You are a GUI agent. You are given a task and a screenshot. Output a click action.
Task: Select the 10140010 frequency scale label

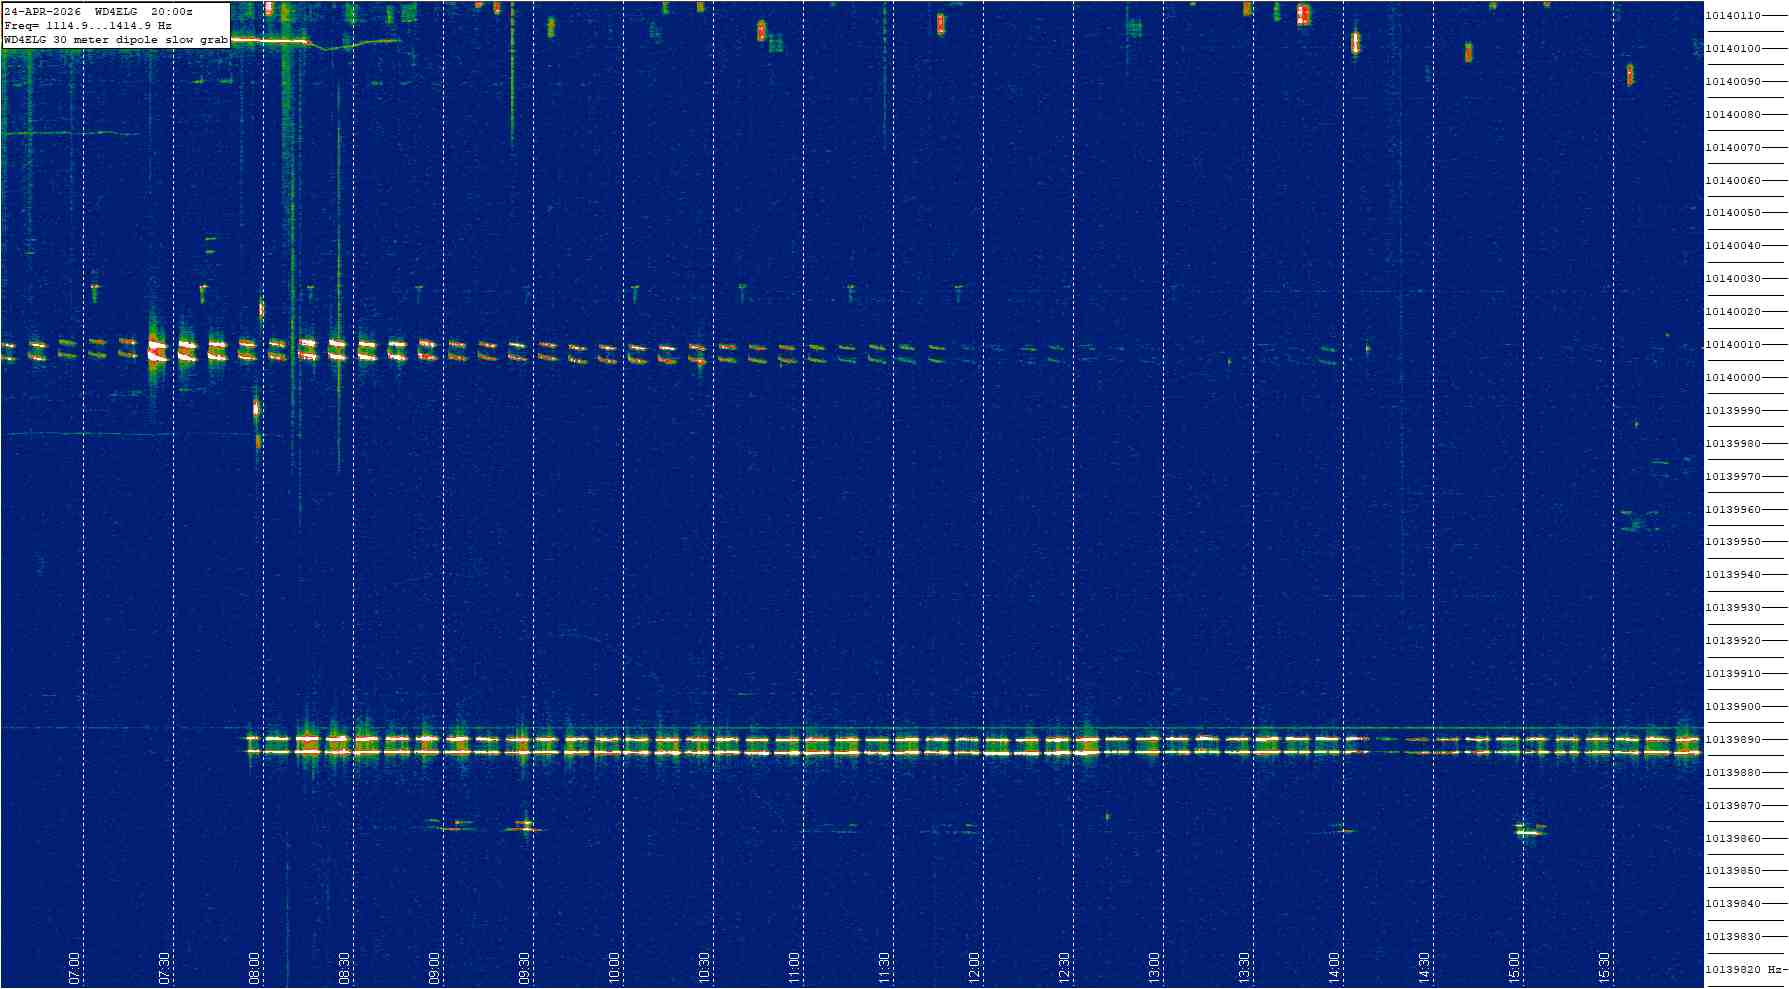pyautogui.click(x=1733, y=345)
